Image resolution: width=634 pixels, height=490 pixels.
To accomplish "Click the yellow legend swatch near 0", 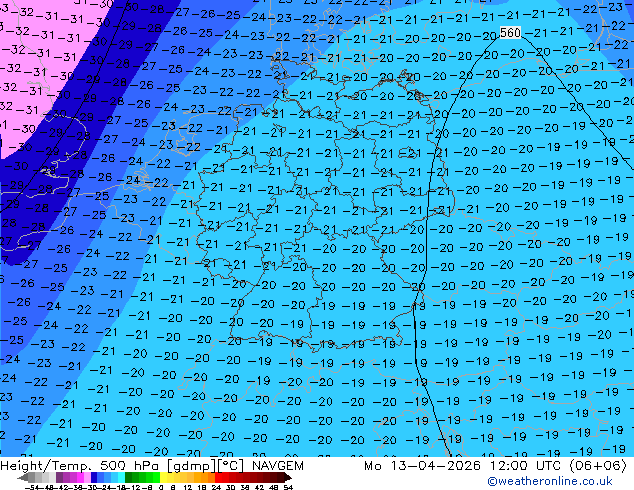I will (163, 477).
